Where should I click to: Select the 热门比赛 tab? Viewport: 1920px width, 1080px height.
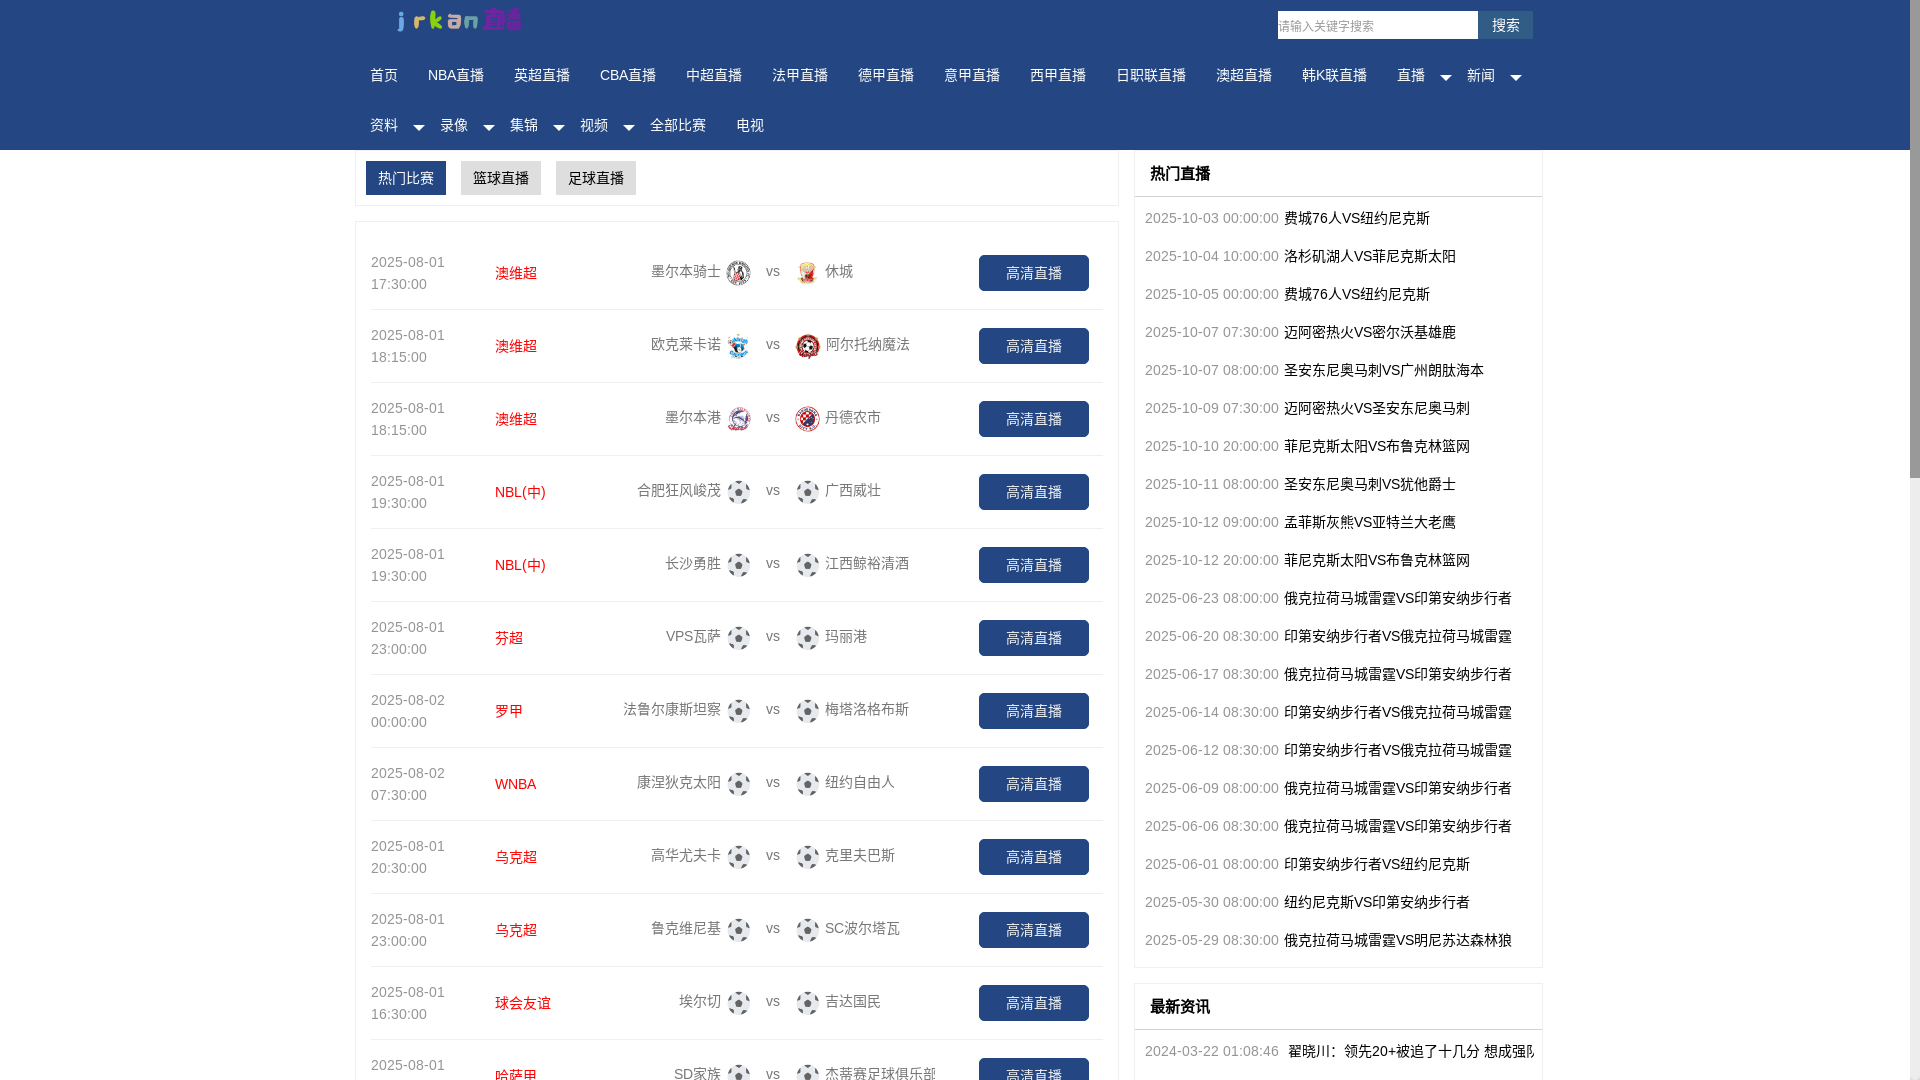[406, 178]
